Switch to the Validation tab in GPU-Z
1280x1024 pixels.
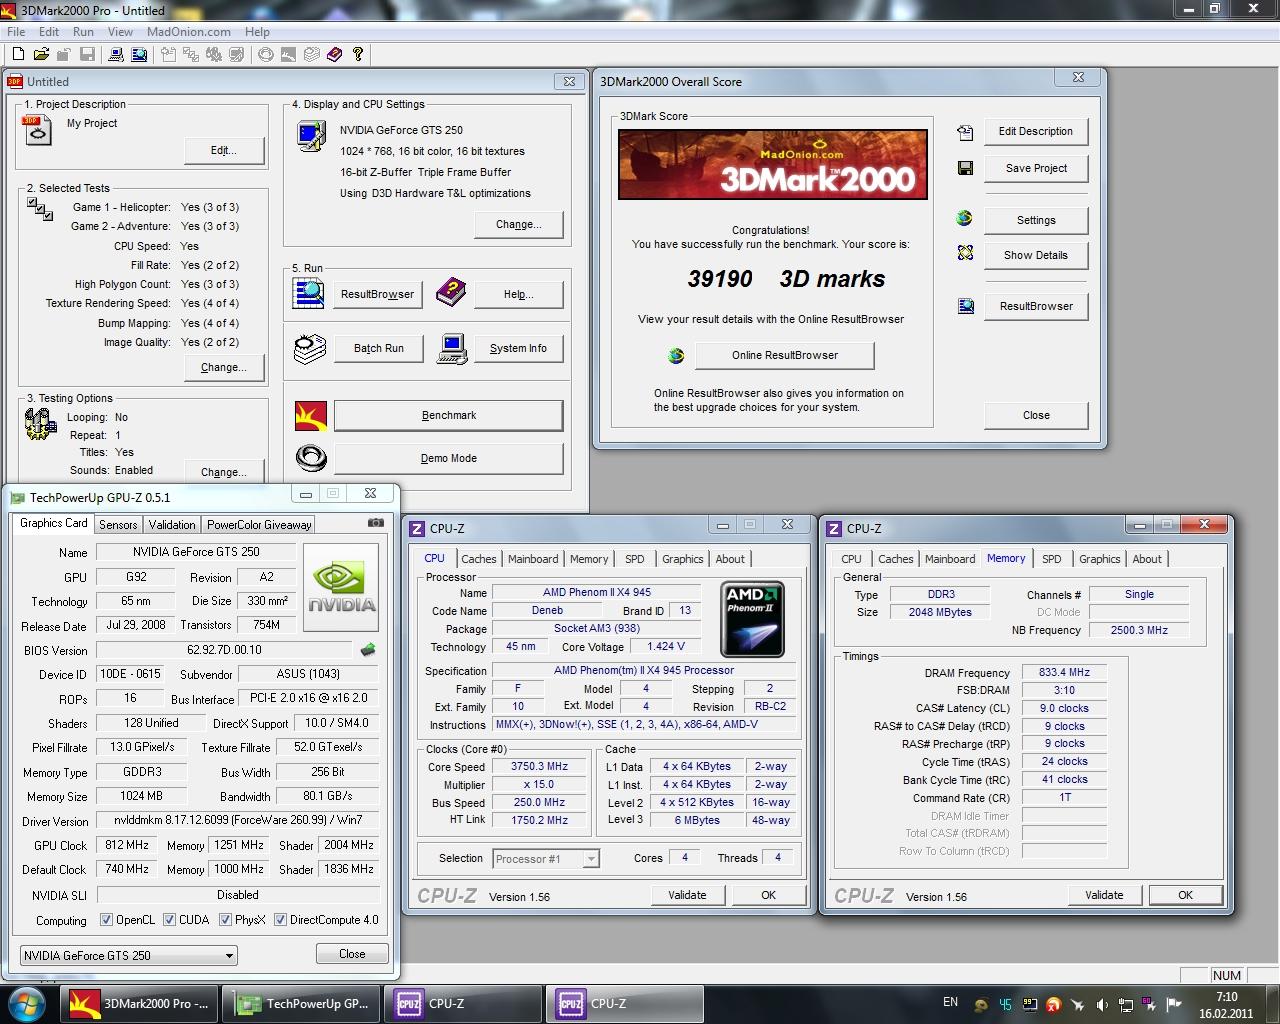(x=172, y=524)
